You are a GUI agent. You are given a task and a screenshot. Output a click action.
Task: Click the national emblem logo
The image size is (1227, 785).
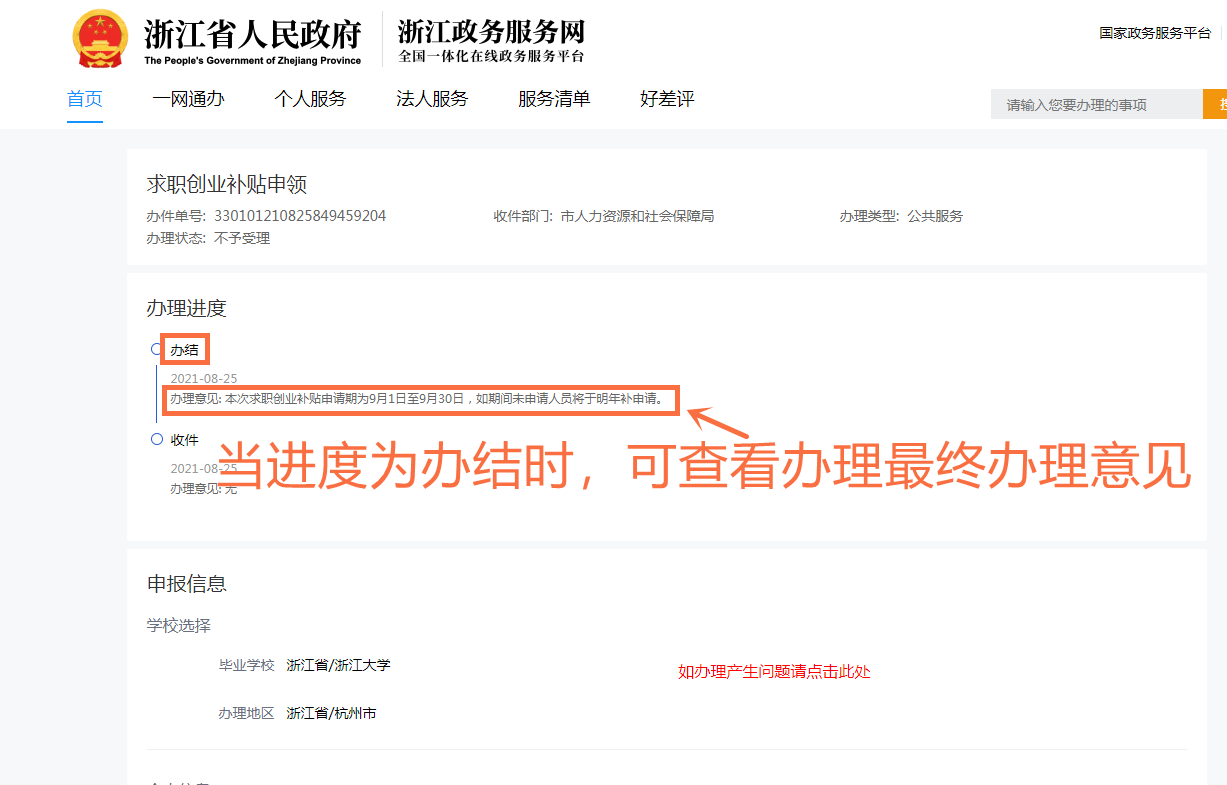click(101, 39)
